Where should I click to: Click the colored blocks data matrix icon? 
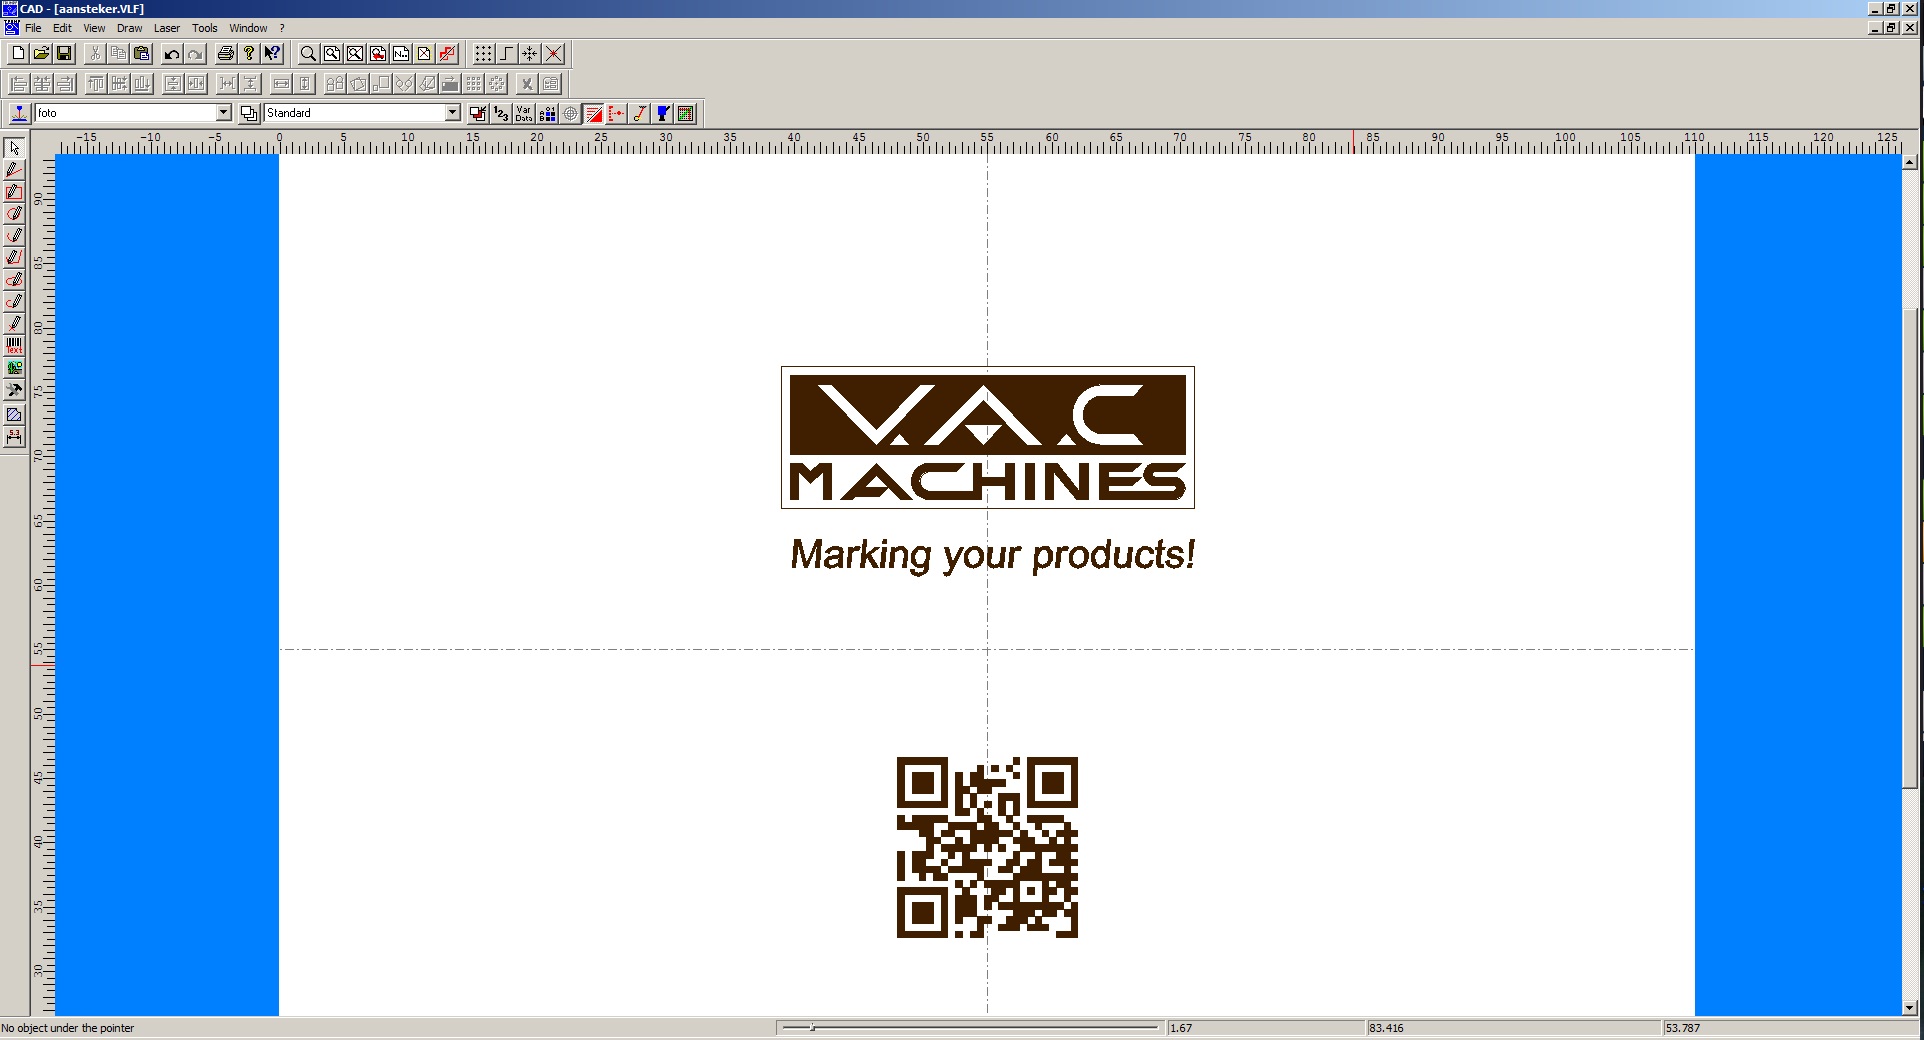pos(547,113)
